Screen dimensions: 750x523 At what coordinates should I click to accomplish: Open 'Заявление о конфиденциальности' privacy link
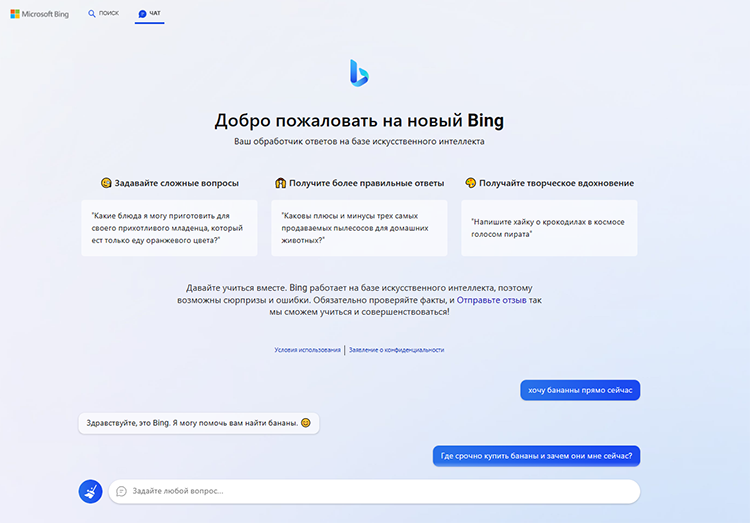396,350
